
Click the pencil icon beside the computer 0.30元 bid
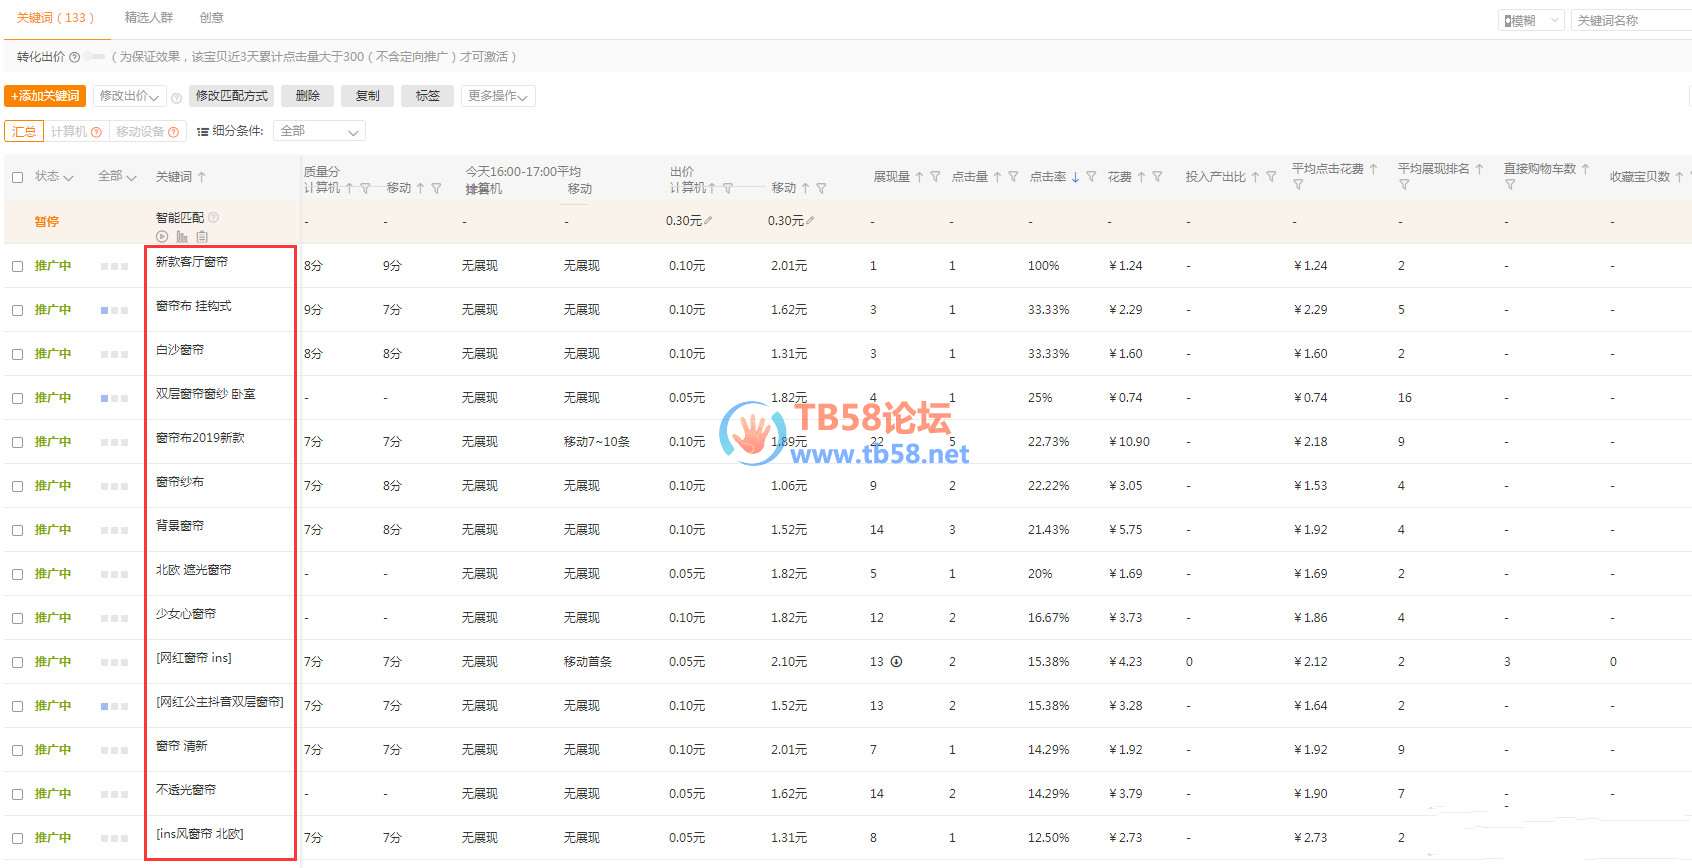pos(708,221)
